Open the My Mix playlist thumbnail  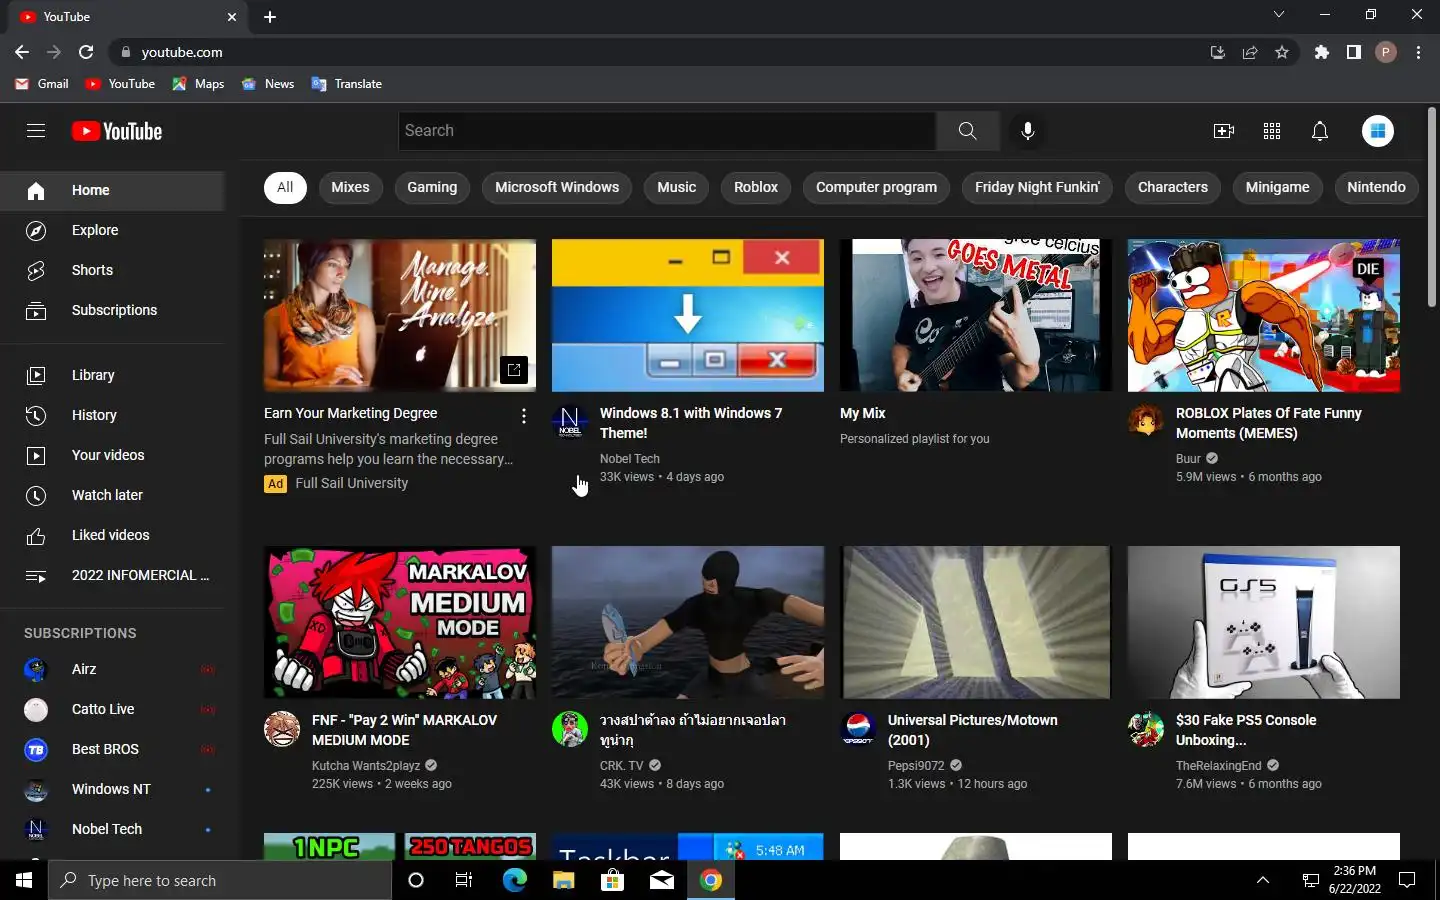click(x=976, y=315)
